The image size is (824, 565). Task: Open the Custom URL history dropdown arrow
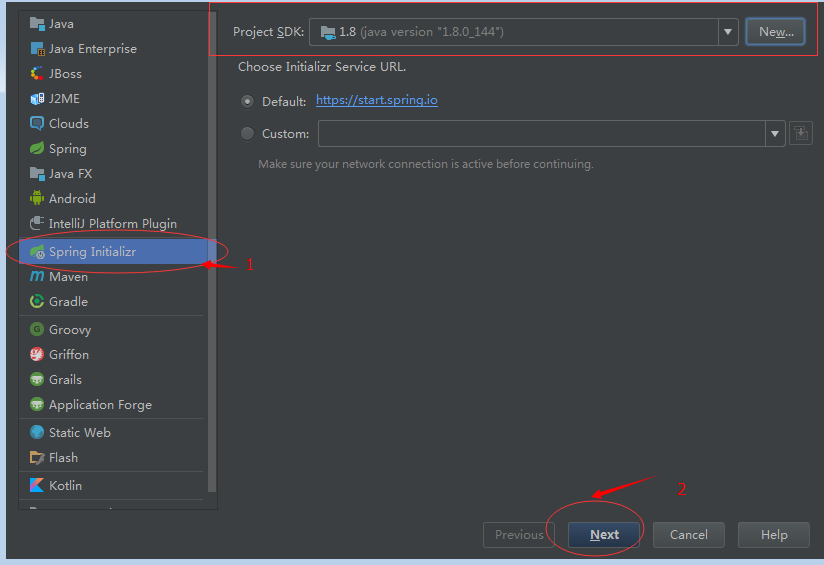tap(775, 133)
